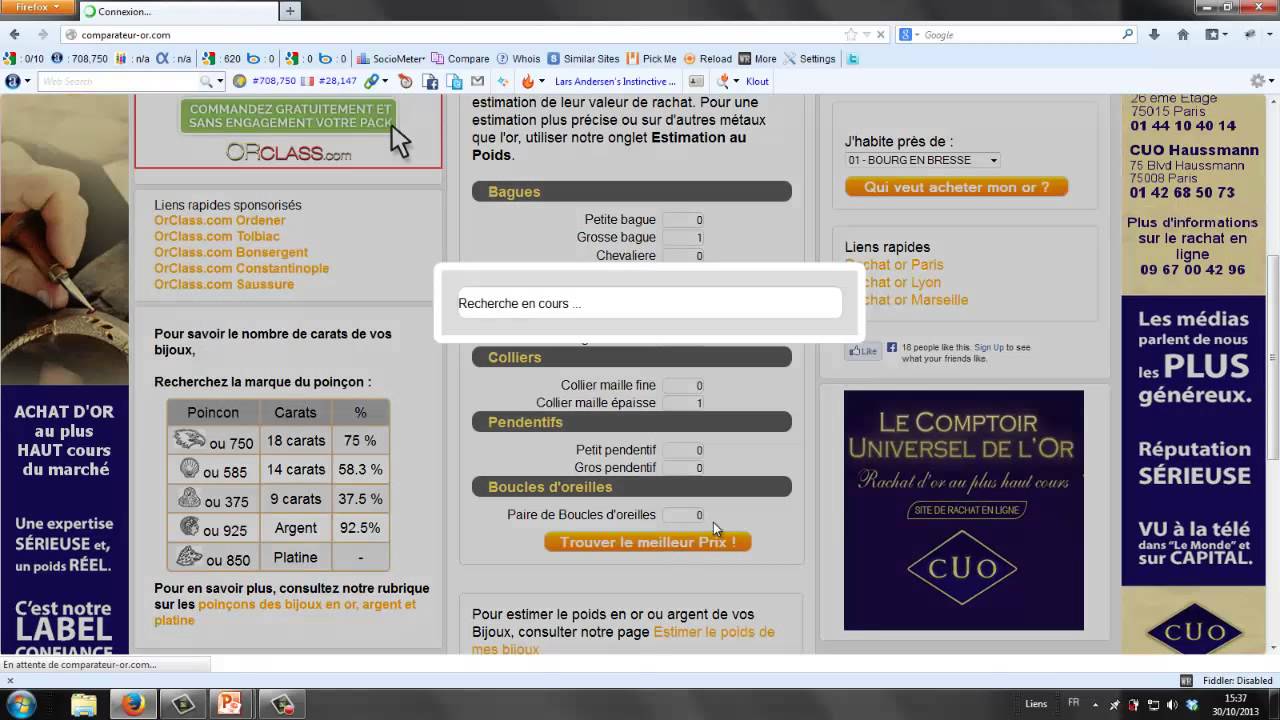Open the OrClass.com Constantinople link

coord(241,268)
